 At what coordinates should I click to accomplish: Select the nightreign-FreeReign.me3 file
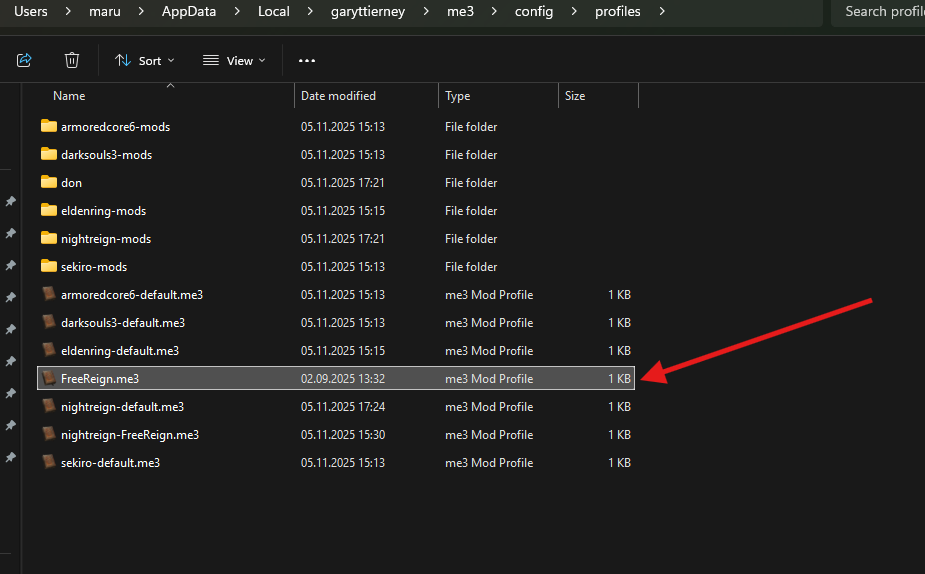tap(130, 435)
